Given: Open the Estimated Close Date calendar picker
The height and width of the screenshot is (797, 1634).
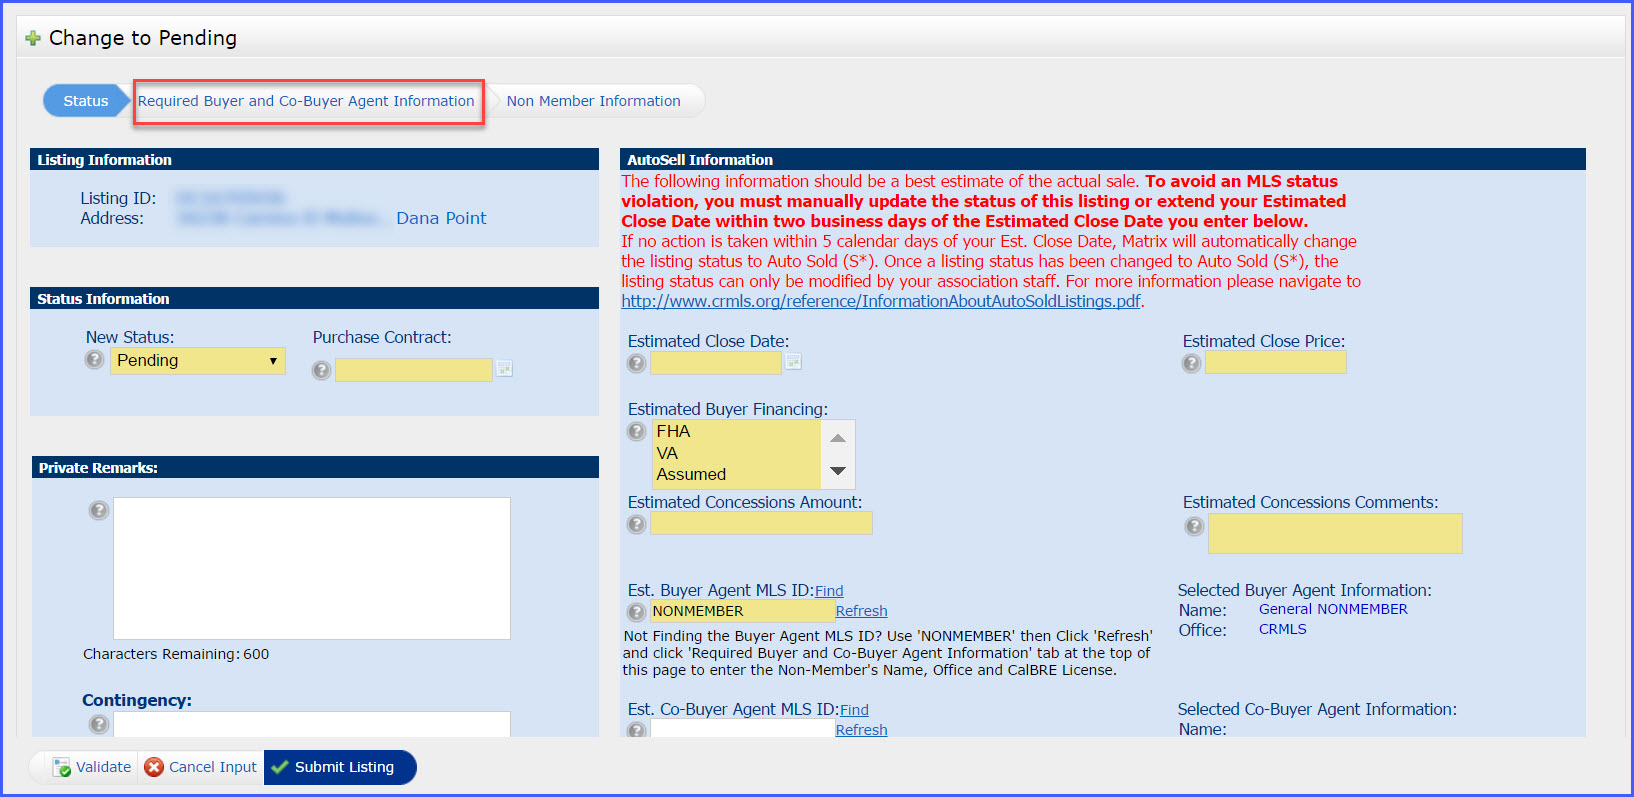Looking at the screenshot, I should tap(793, 362).
